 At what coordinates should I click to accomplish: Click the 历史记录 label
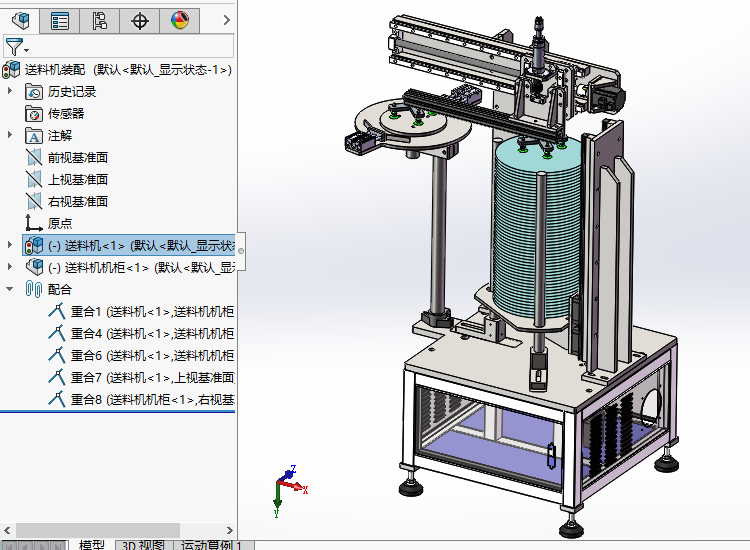72,91
